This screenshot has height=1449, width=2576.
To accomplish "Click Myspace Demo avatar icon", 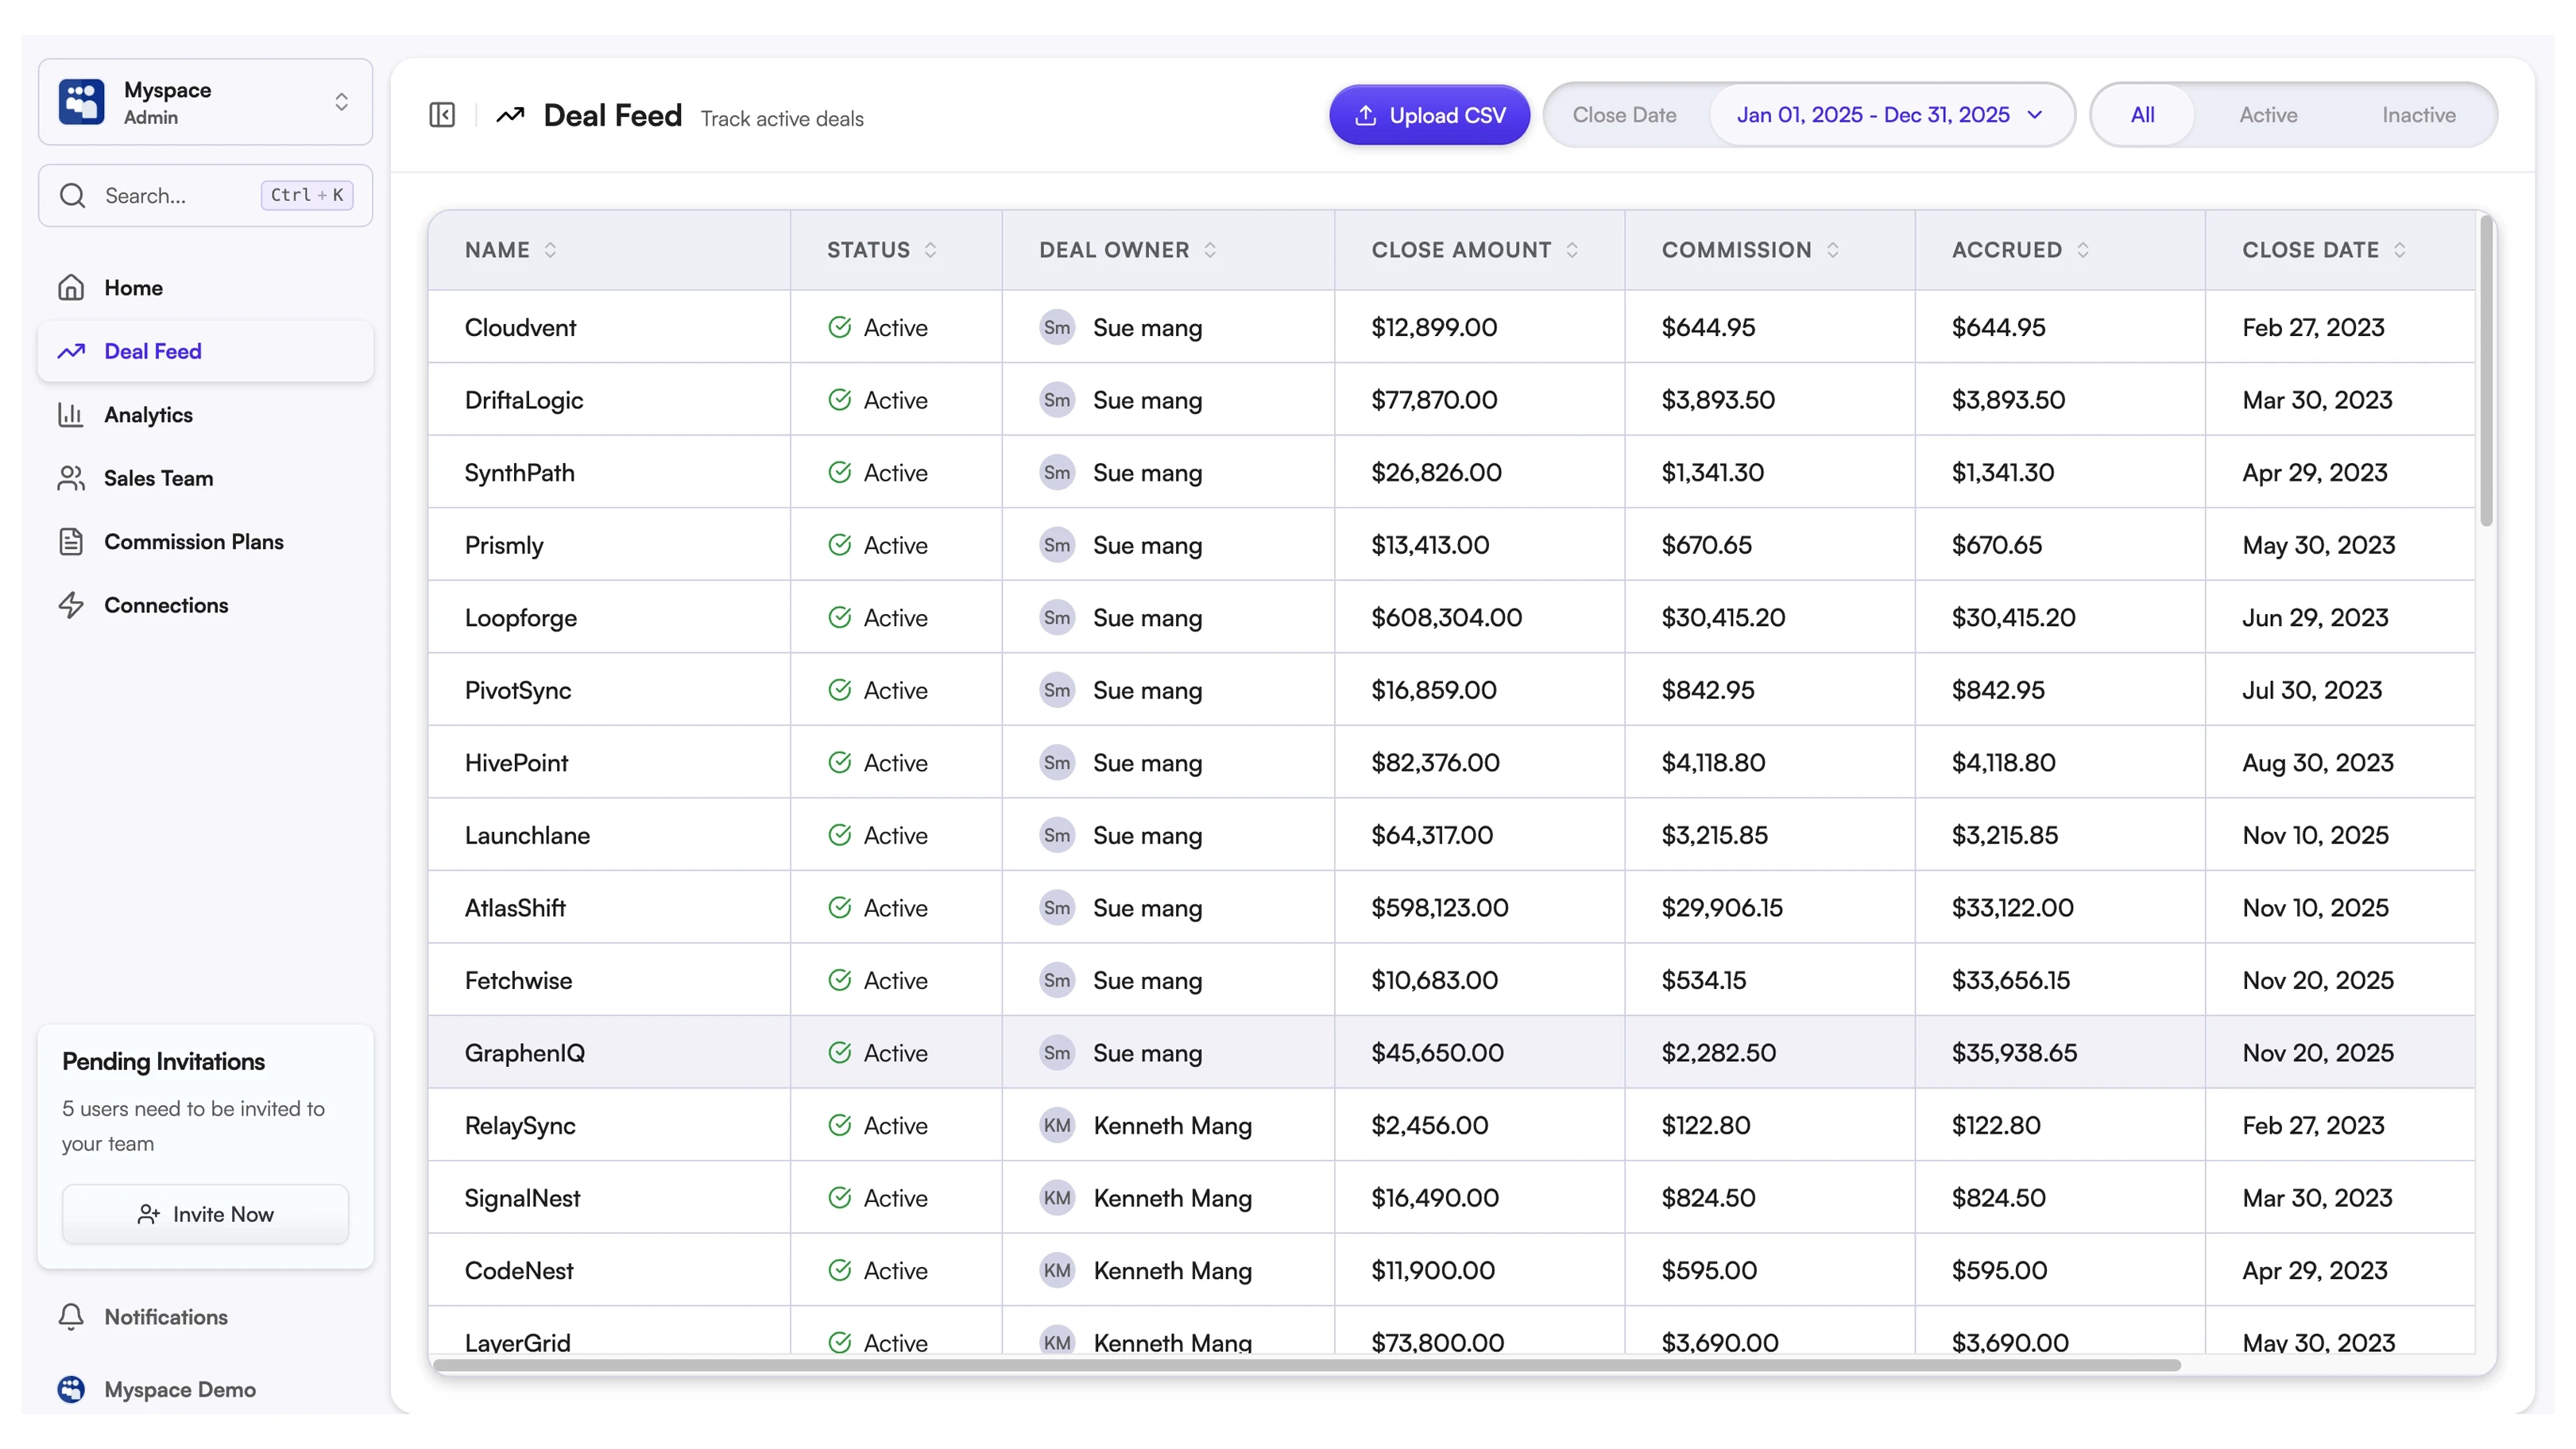I will point(71,1389).
